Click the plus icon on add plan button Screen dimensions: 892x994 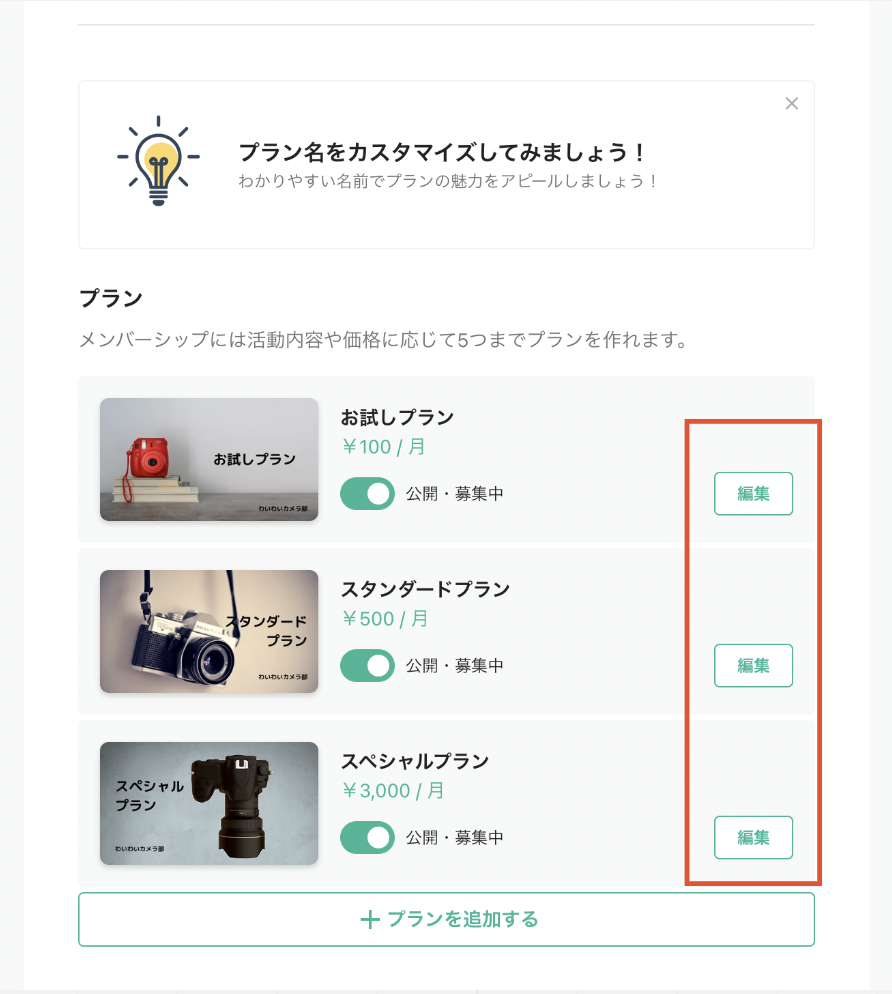tap(370, 920)
